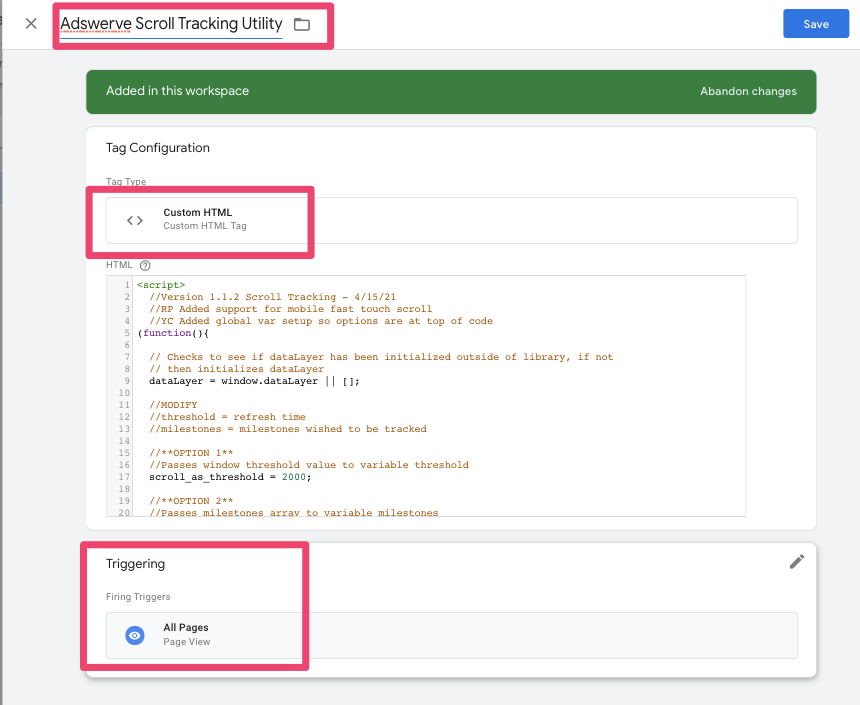This screenshot has width=860, height=705.
Task: Click the Tag Type label
Action: click(126, 182)
